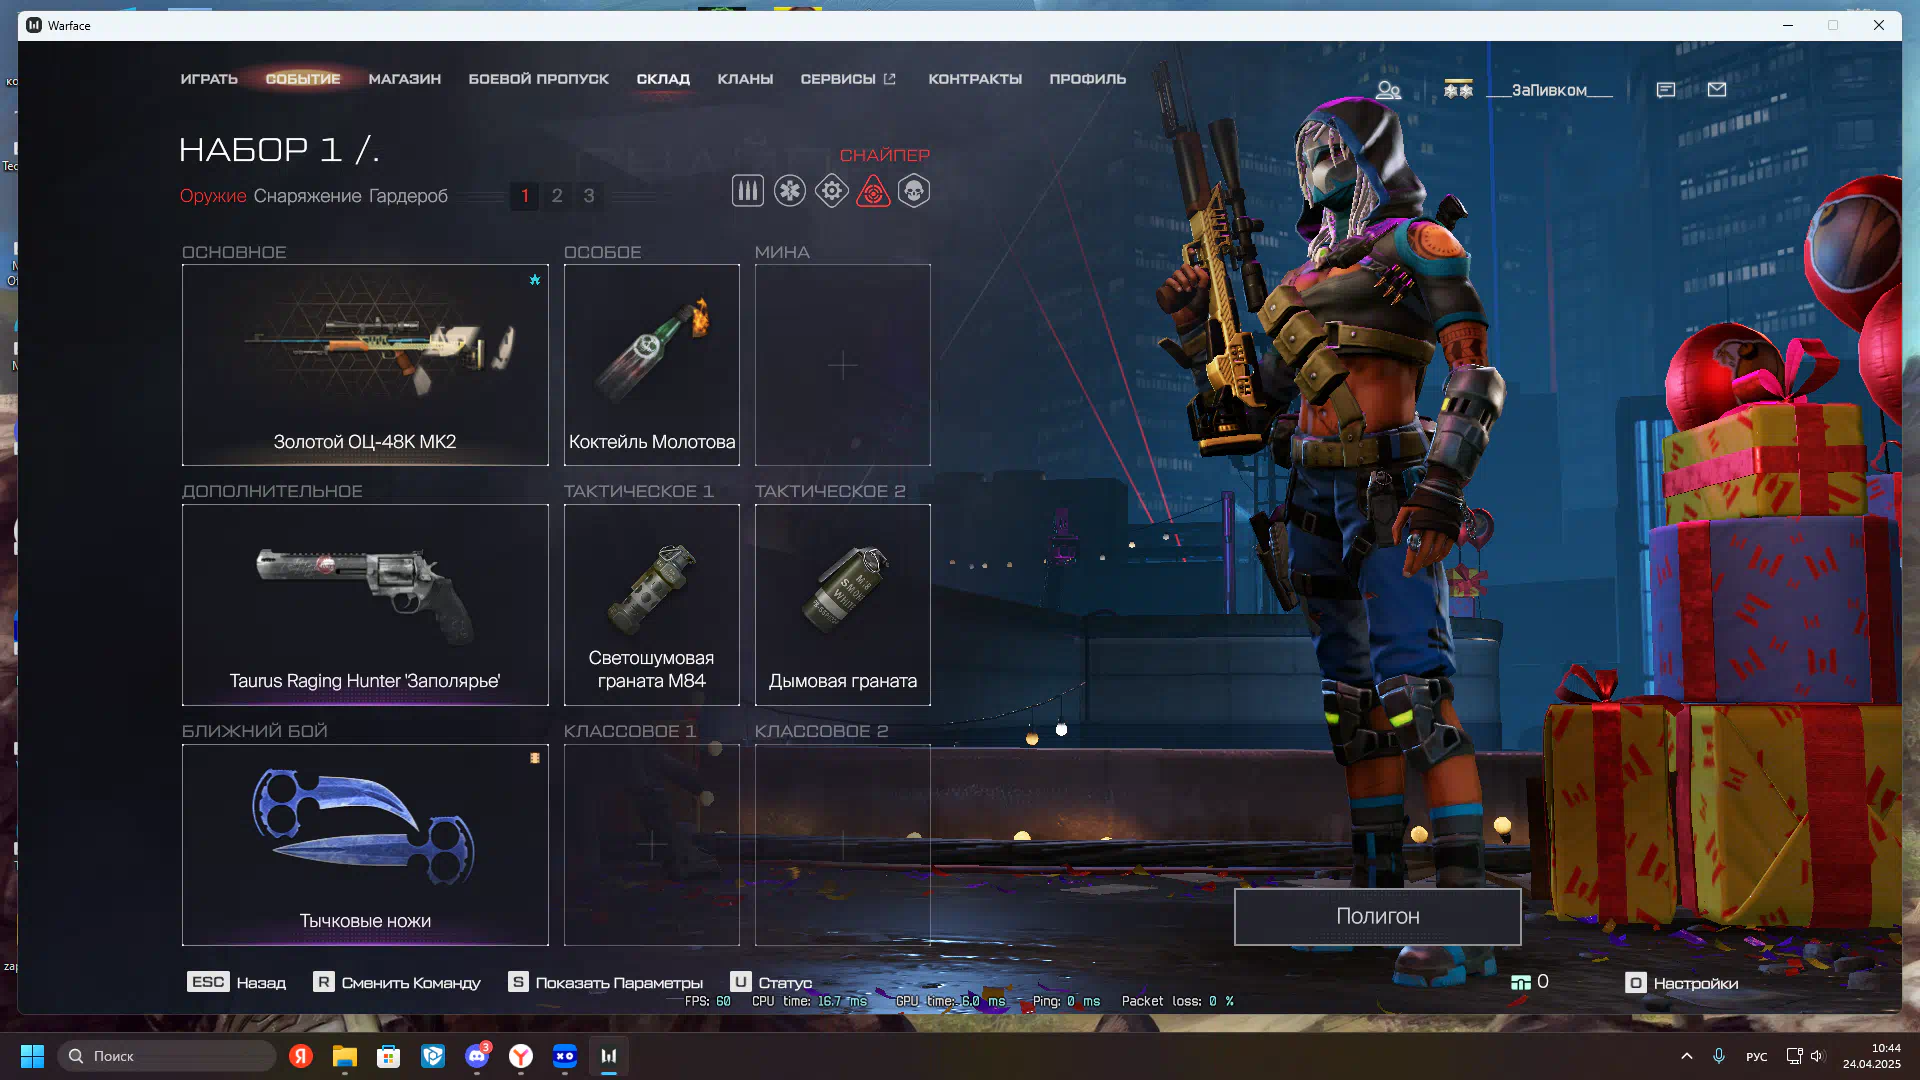The image size is (1920, 1080).
Task: Select Дымовая граната slot
Action: tap(843, 605)
